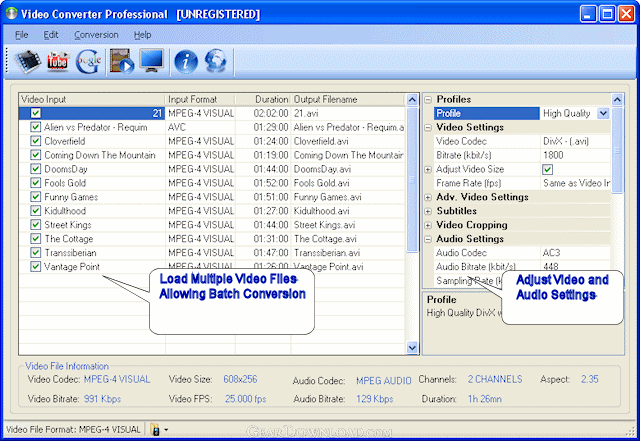The width and height of the screenshot is (640, 441).
Task: Click the settings panel scrollbar thumb
Action: click(x=617, y=150)
